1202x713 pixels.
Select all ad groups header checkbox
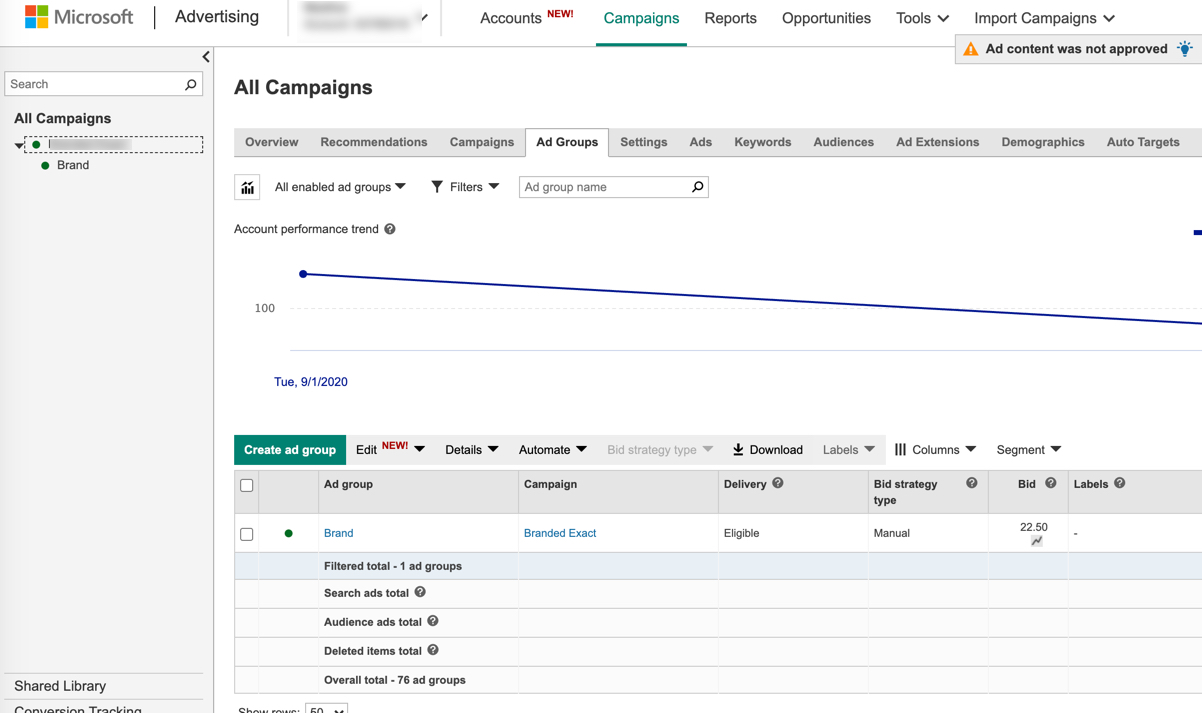click(247, 485)
